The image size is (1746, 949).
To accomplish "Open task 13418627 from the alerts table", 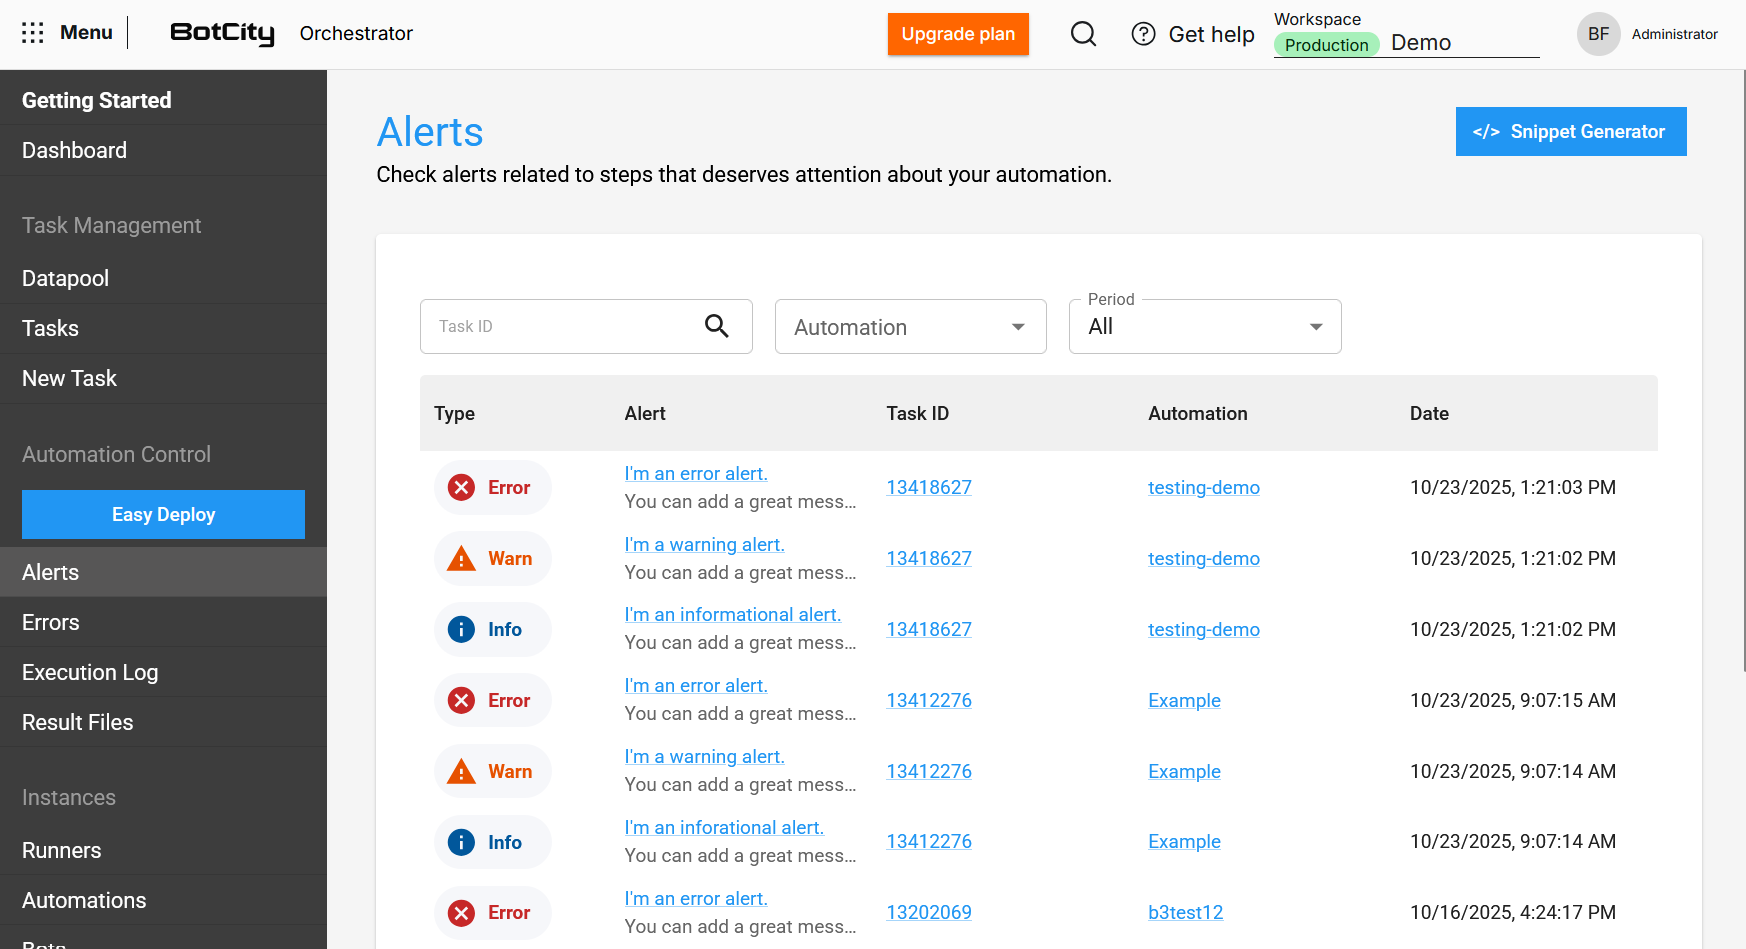I will 928,487.
